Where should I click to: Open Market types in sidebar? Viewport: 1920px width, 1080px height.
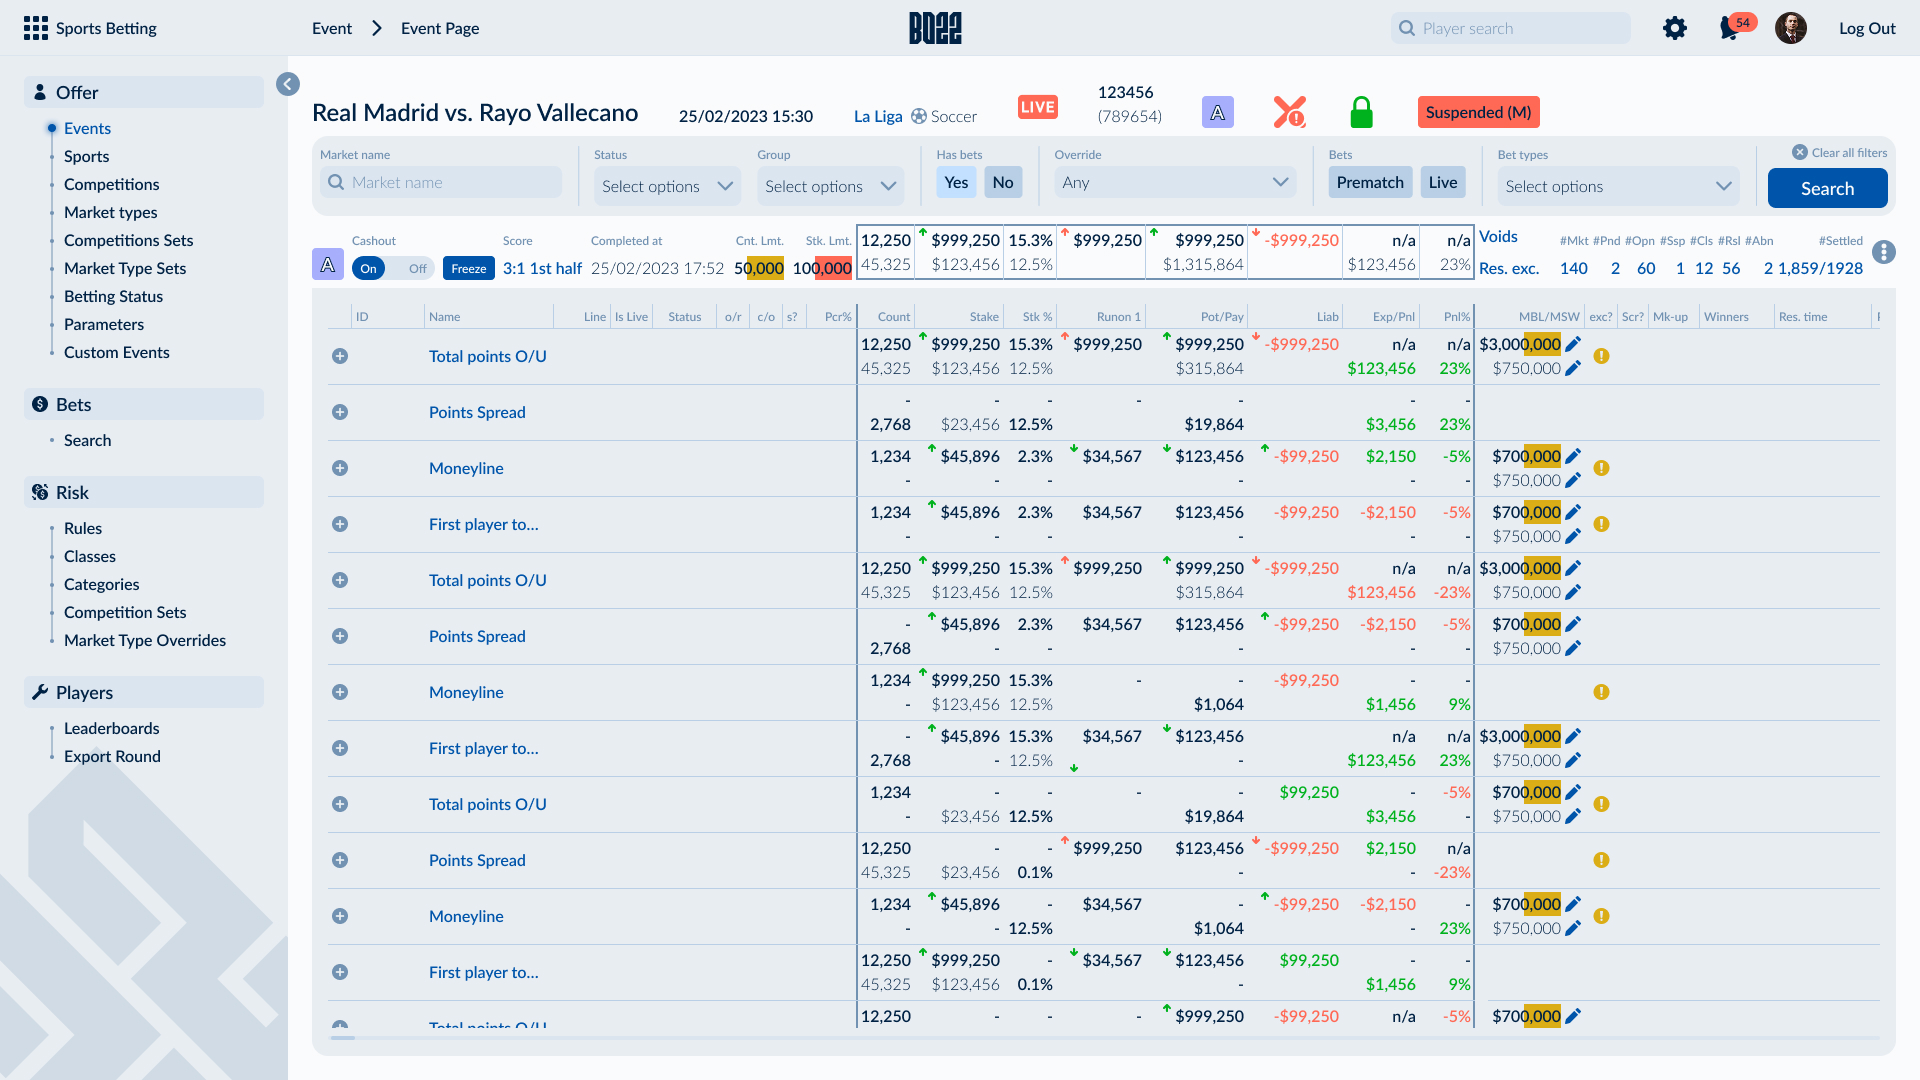coord(110,212)
